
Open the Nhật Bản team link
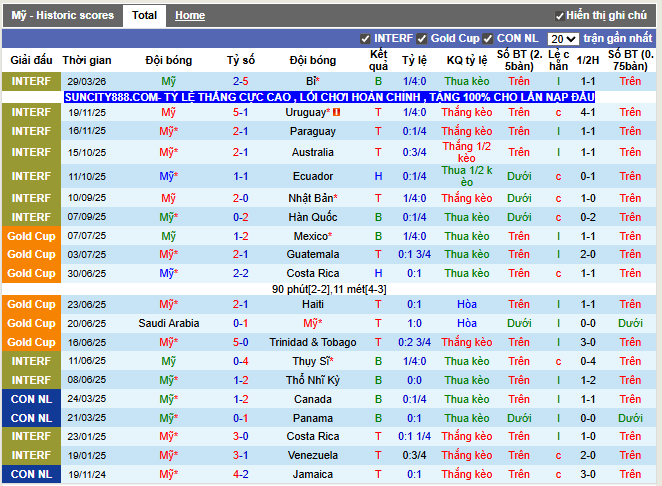click(x=312, y=198)
